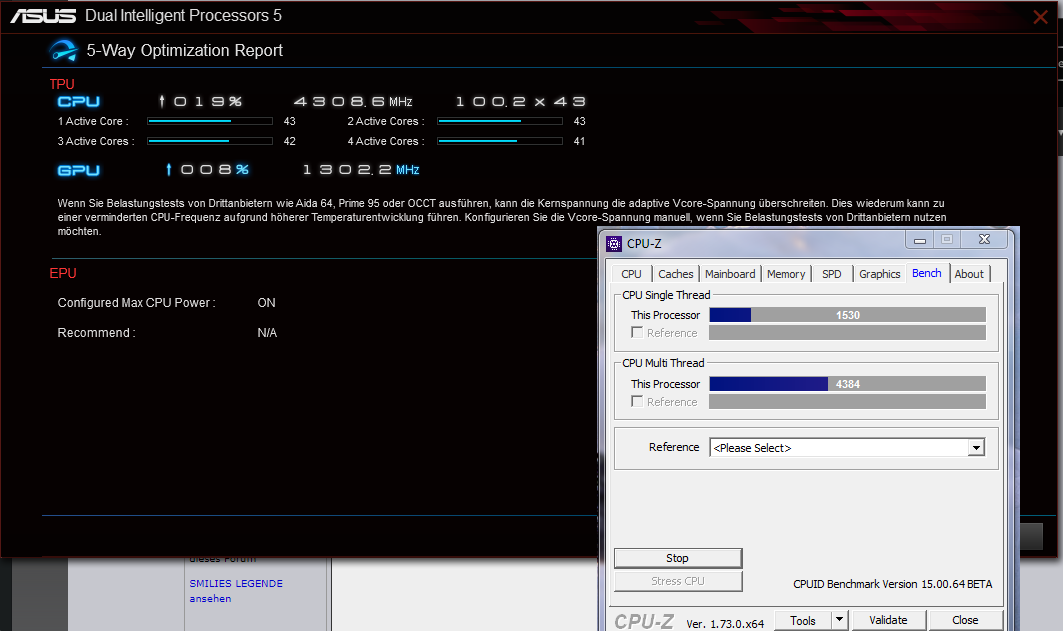Select the Bench tab

click(x=927, y=273)
